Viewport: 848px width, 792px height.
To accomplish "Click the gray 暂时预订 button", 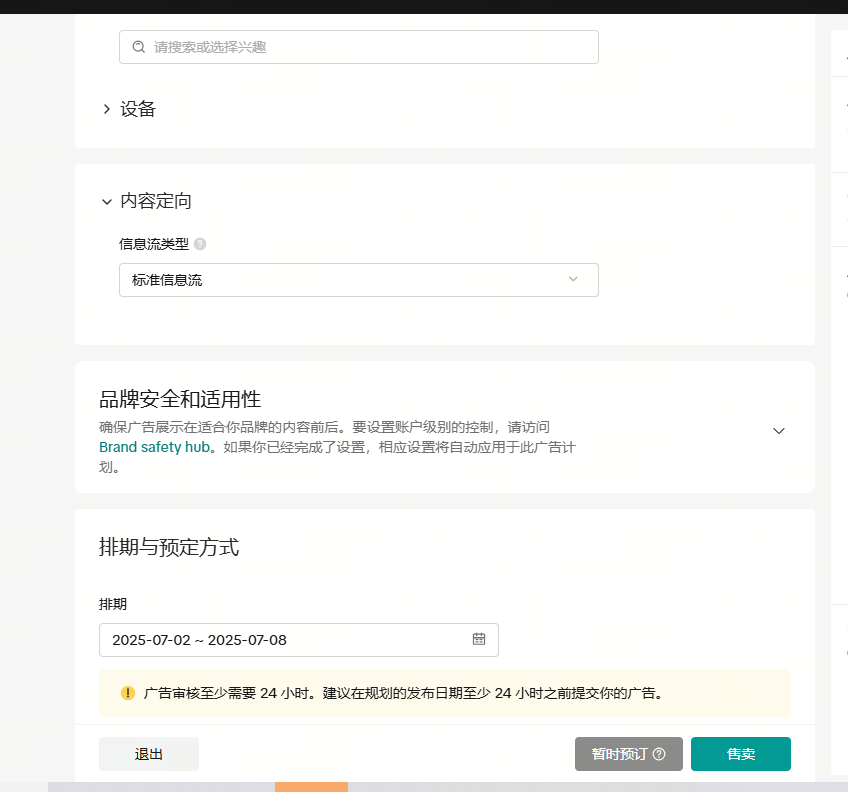I will [x=620, y=754].
